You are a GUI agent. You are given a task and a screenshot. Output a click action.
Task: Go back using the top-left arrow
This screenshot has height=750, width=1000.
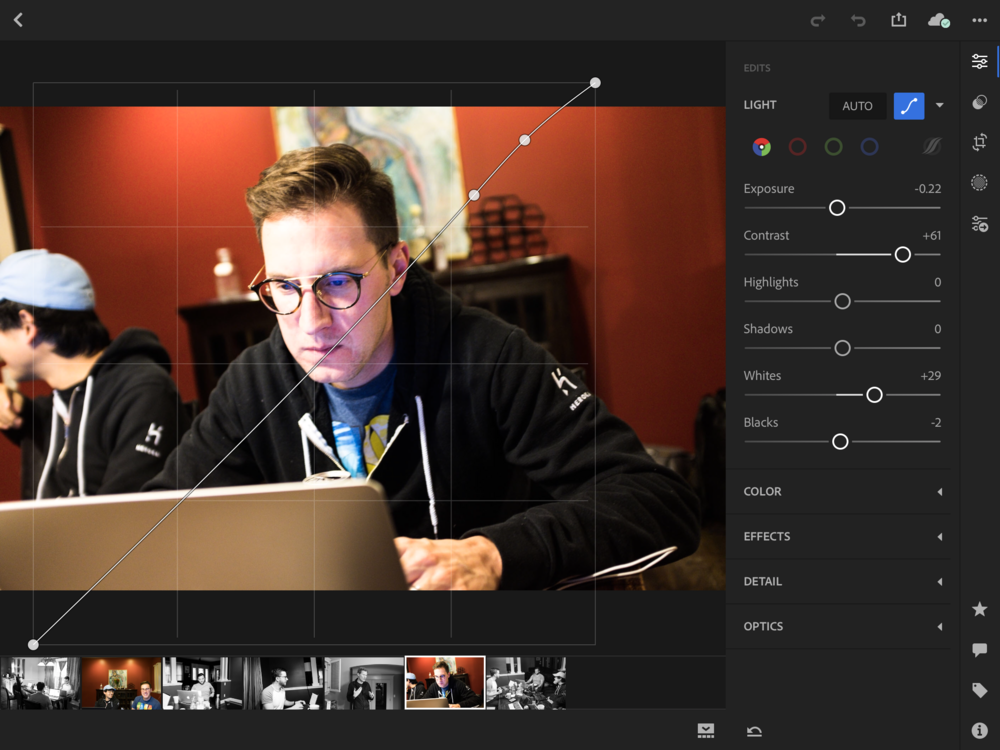[x=18, y=20]
